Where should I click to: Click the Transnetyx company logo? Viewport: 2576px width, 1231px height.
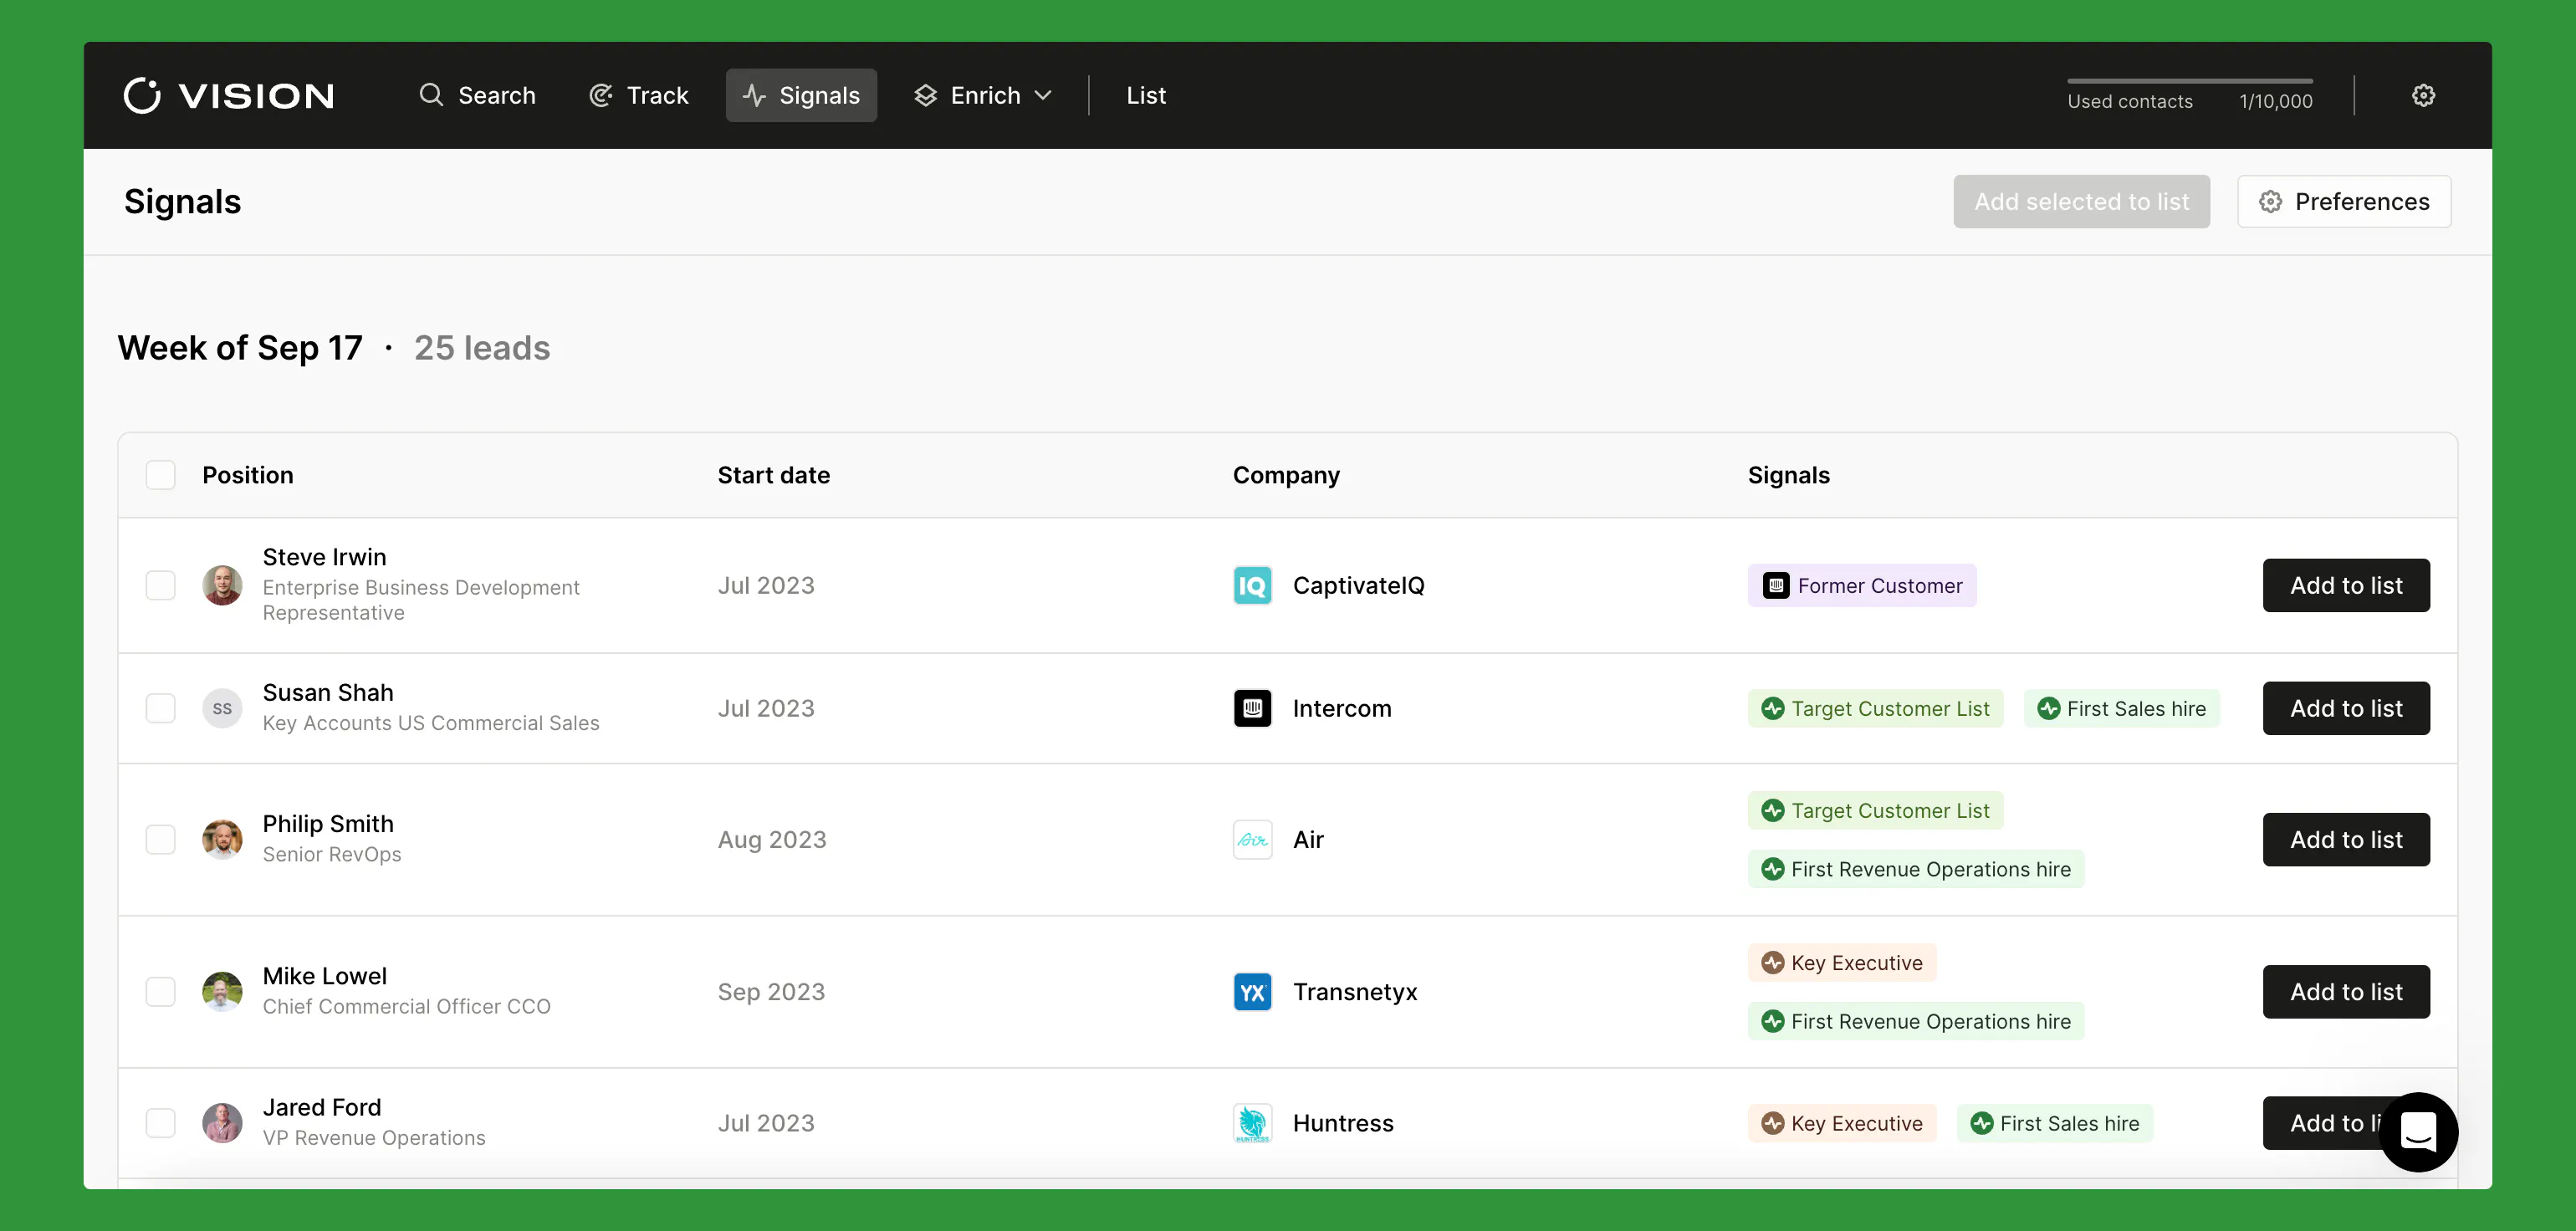[1252, 991]
